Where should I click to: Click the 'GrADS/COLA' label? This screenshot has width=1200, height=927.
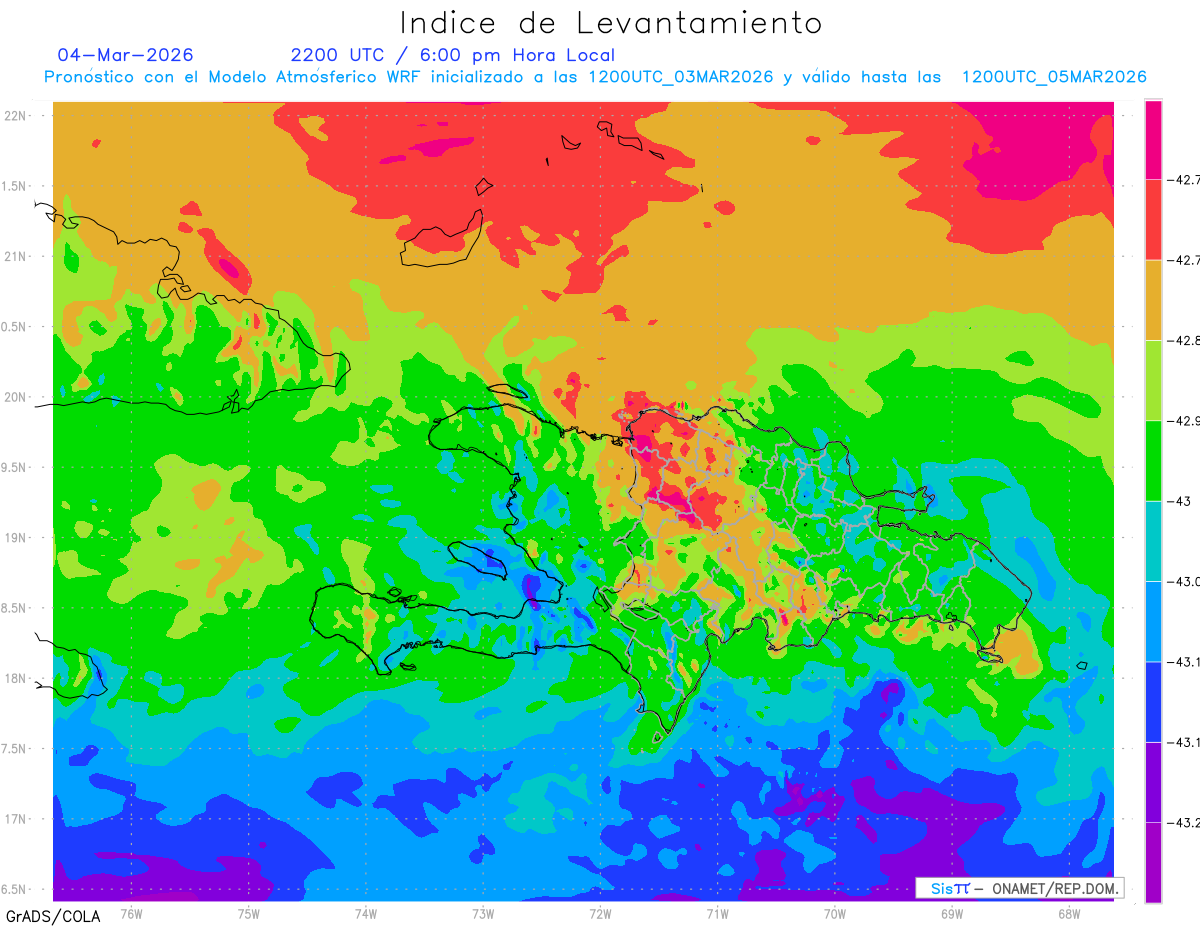(x=52, y=916)
